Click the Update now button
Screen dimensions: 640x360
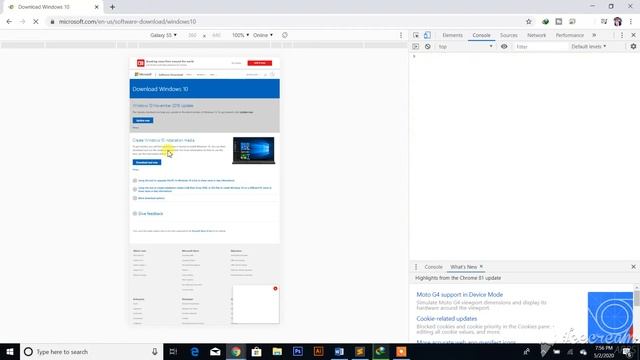tap(143, 120)
